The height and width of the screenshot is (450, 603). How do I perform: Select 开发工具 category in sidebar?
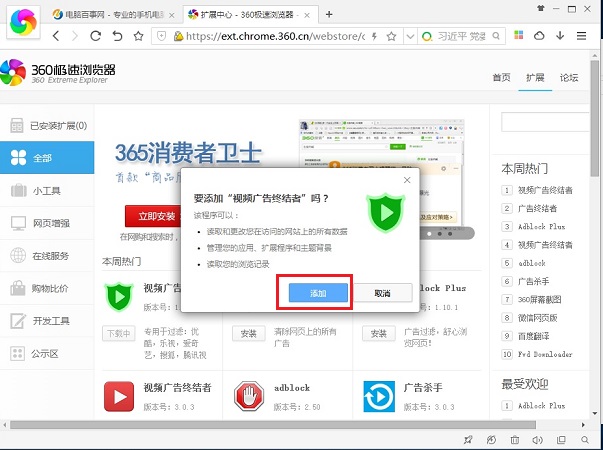[47, 321]
